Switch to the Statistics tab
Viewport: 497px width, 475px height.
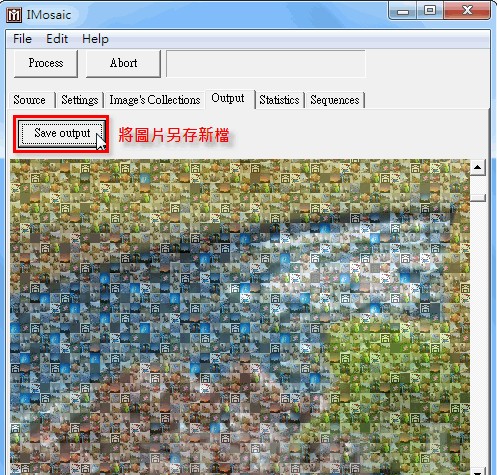(279, 100)
